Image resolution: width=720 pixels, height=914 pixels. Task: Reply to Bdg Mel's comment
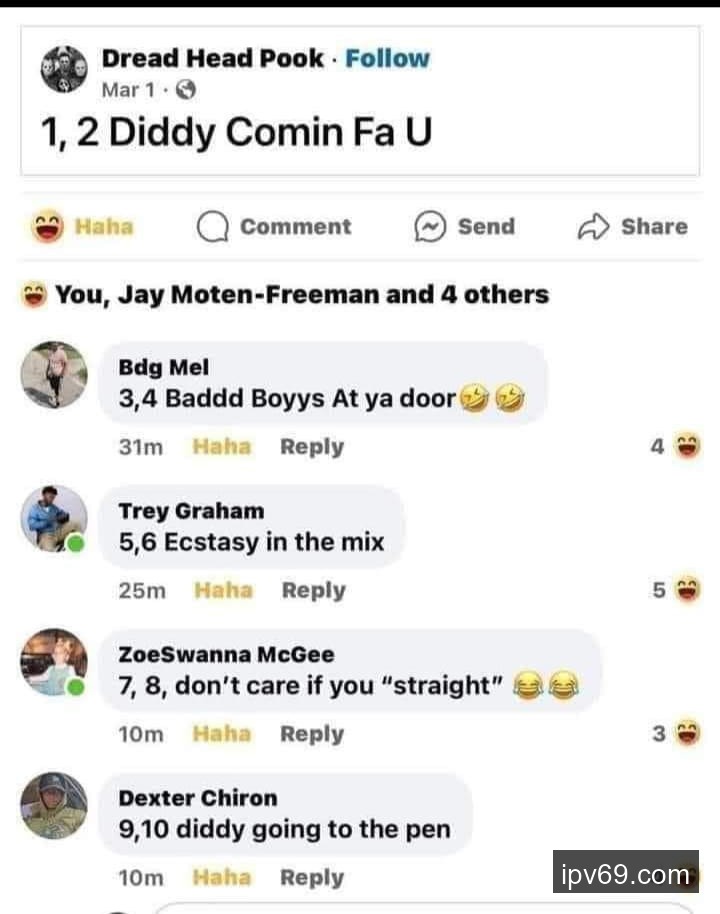(312, 447)
